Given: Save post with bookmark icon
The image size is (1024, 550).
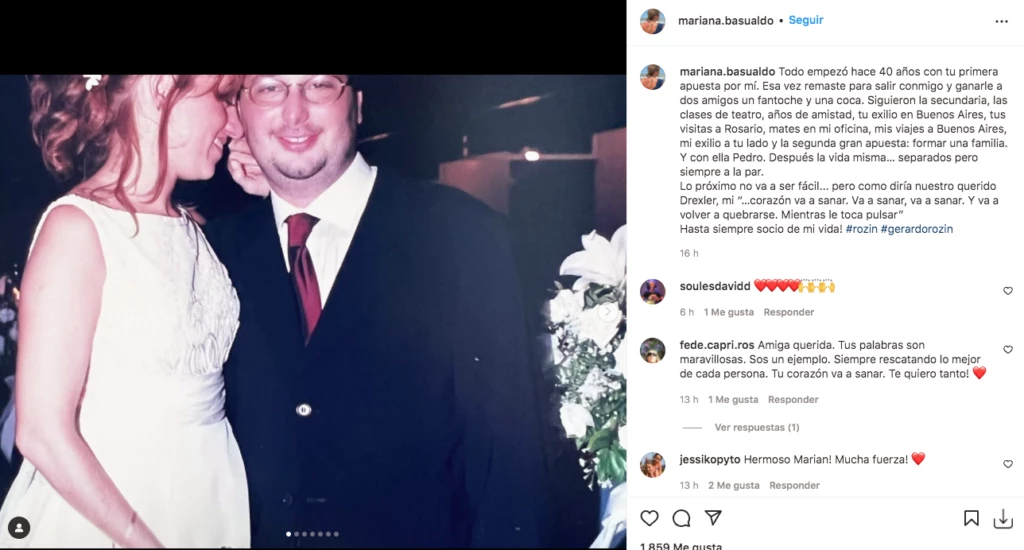Looking at the screenshot, I should (971, 518).
